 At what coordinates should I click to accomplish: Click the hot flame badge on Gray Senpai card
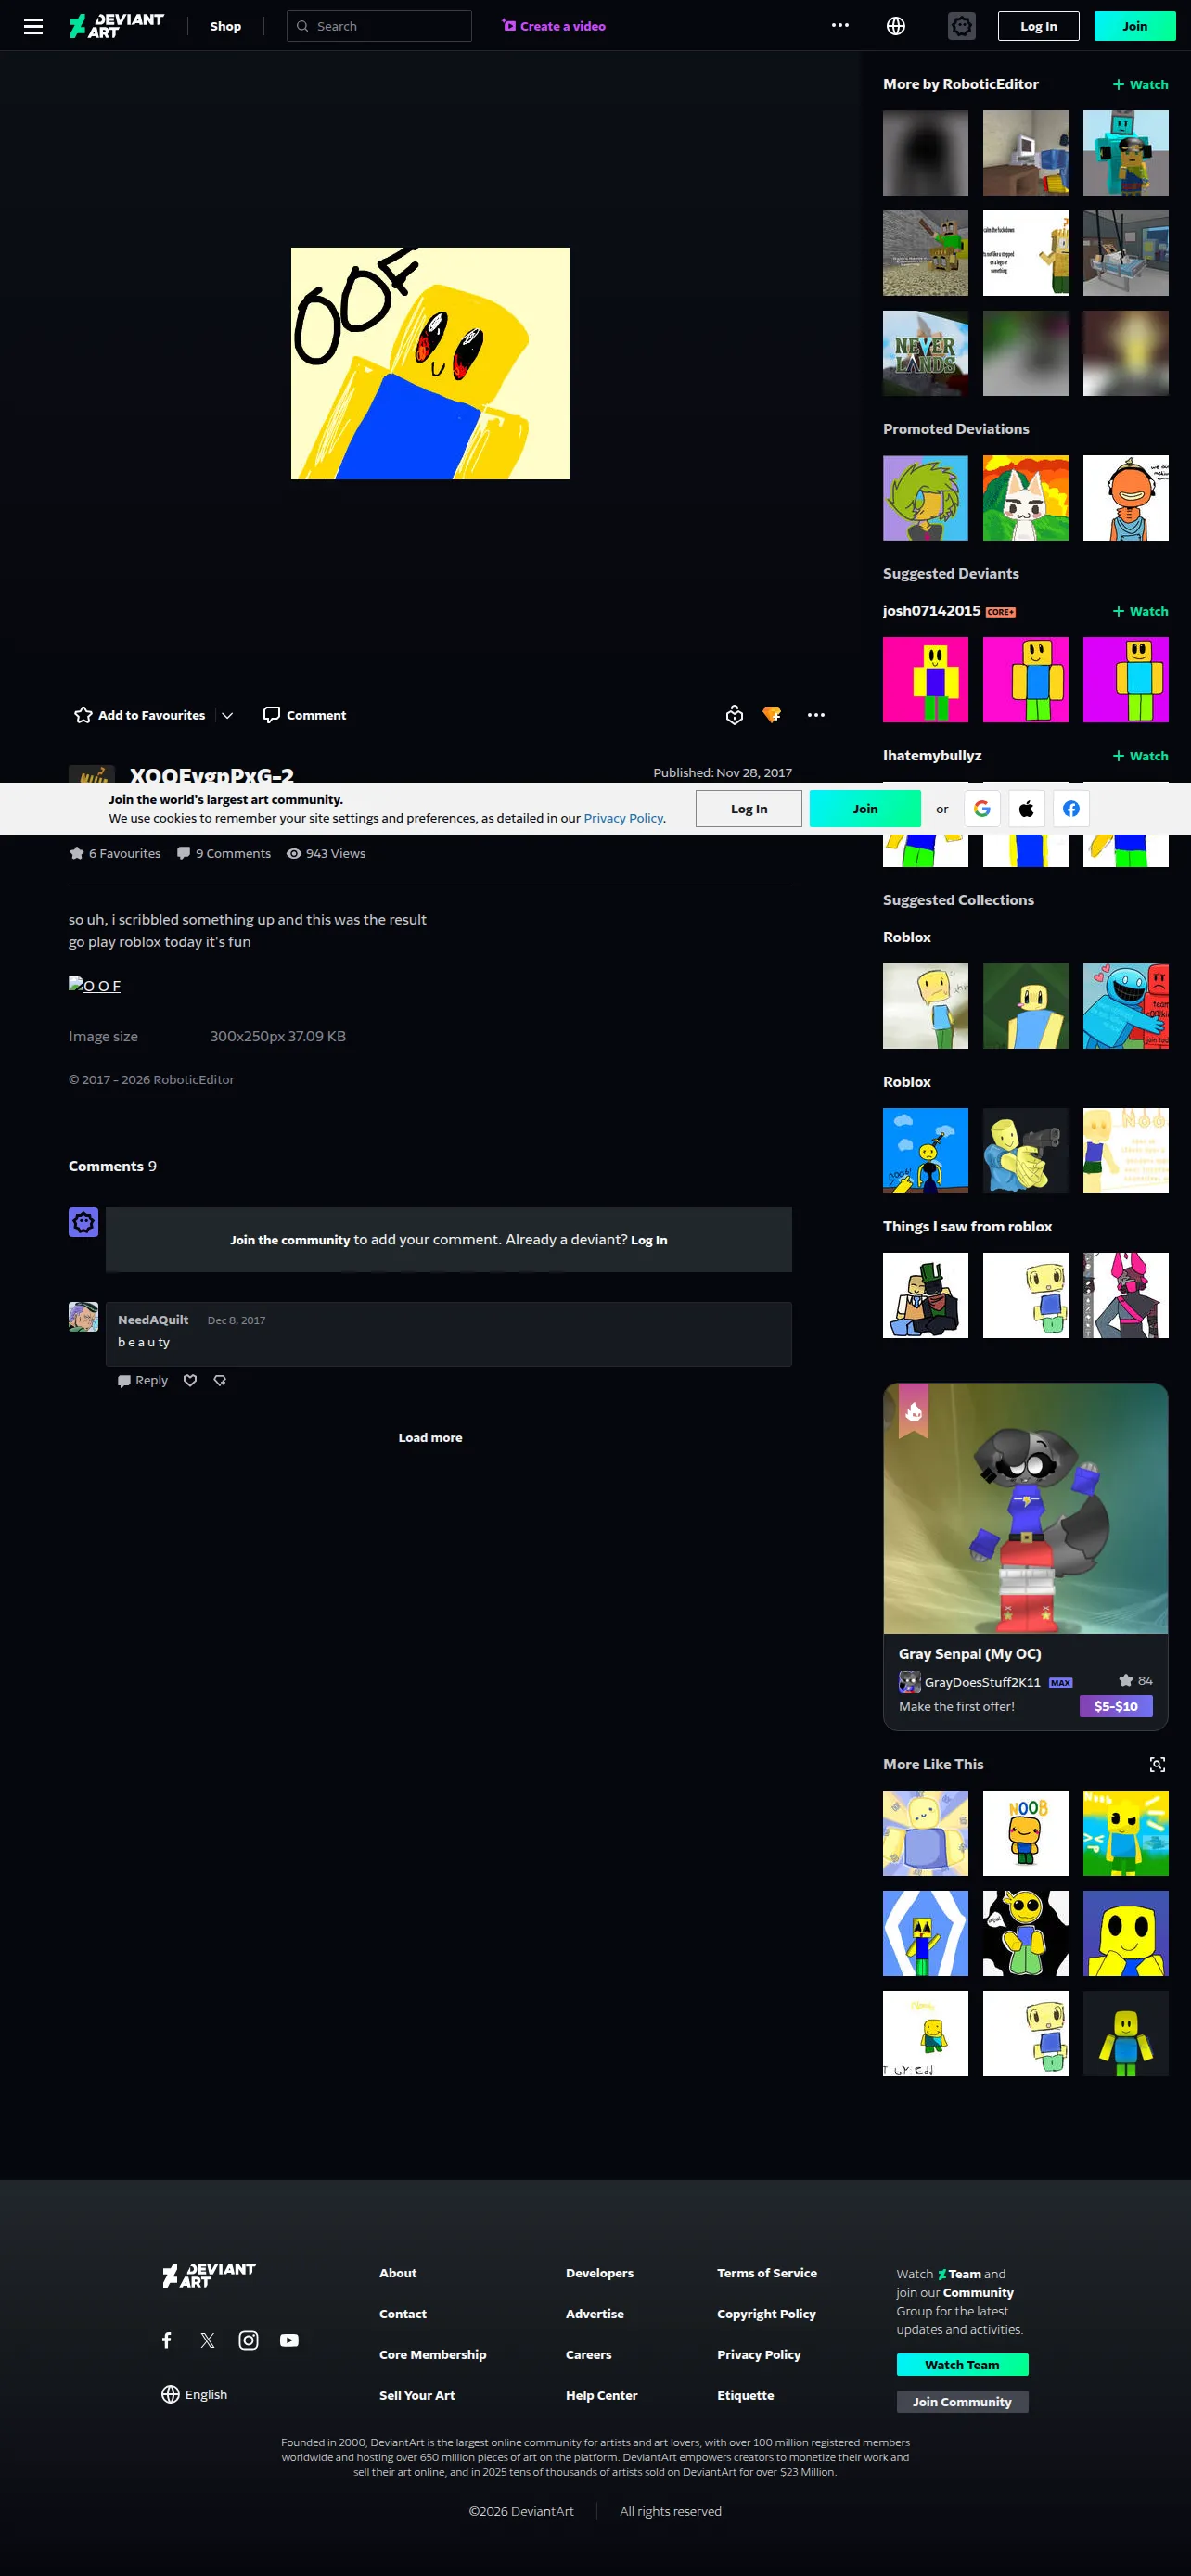tap(913, 1411)
